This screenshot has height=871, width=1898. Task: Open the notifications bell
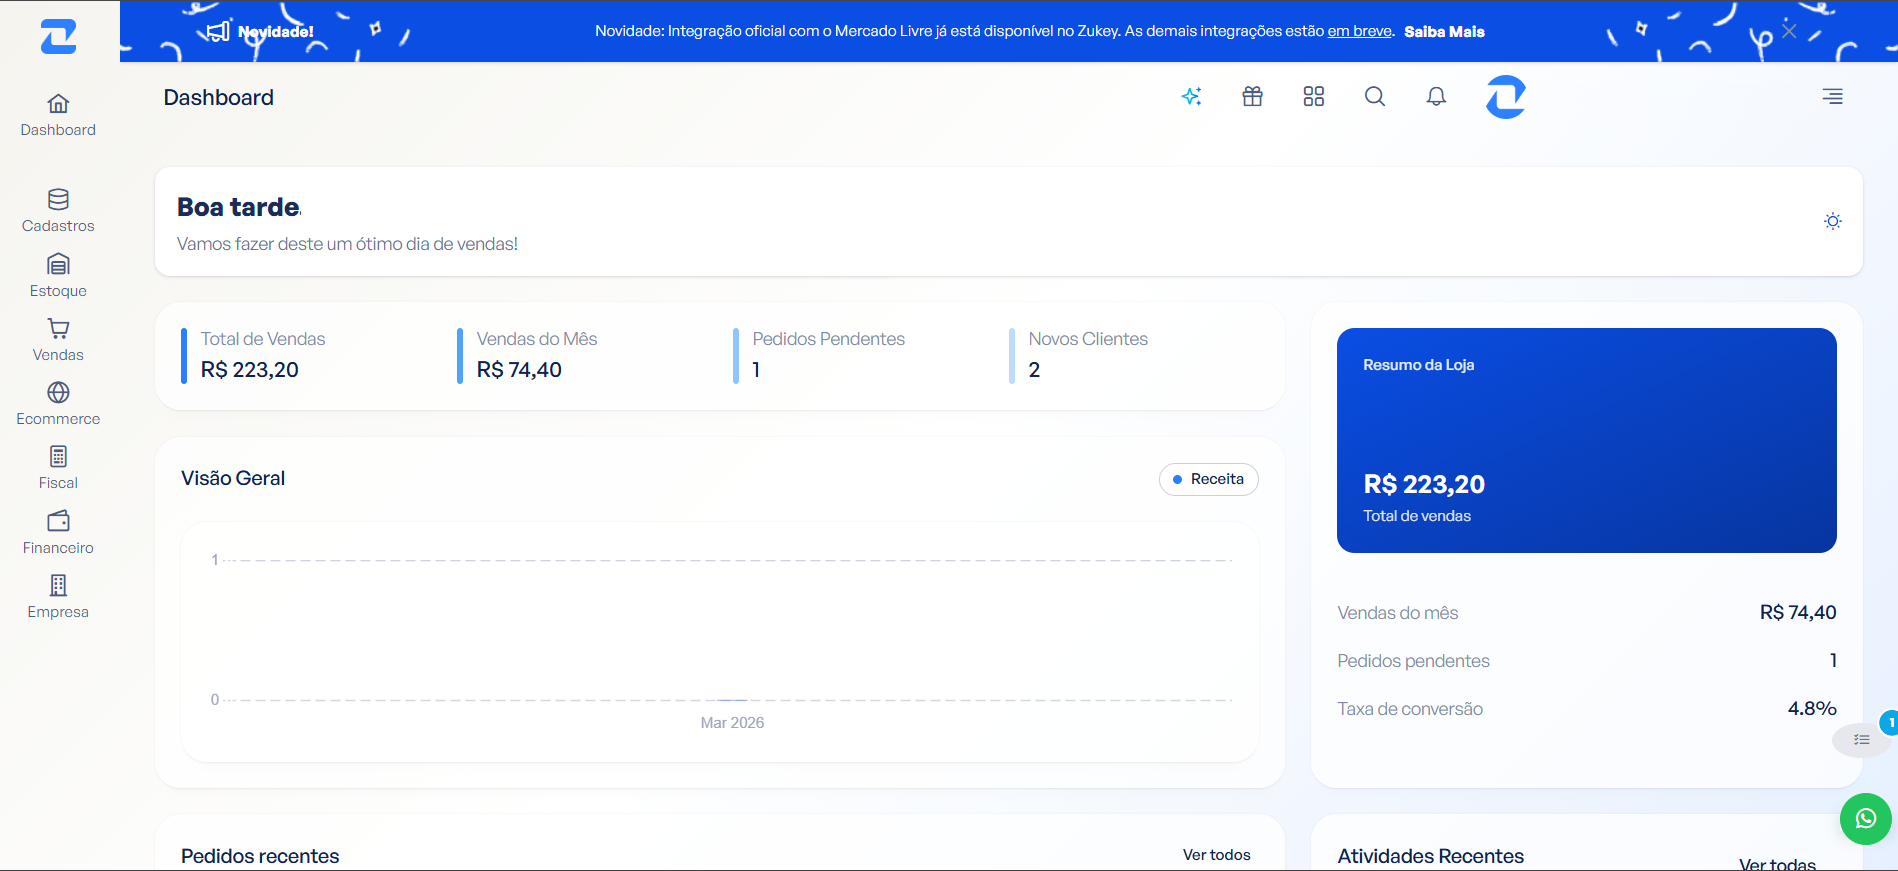(1436, 96)
